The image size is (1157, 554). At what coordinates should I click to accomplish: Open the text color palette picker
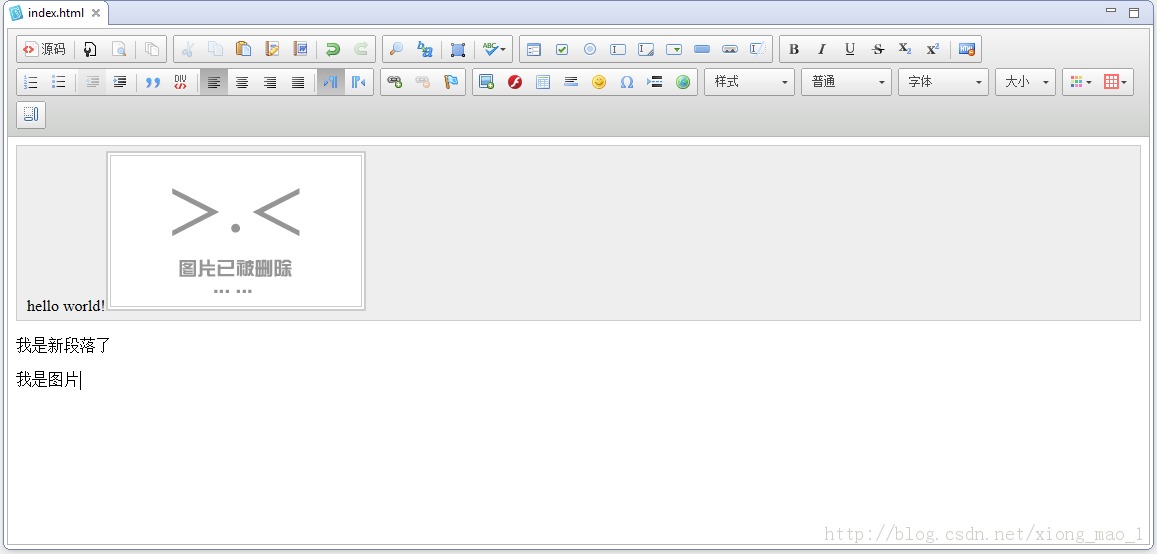click(x=1079, y=82)
